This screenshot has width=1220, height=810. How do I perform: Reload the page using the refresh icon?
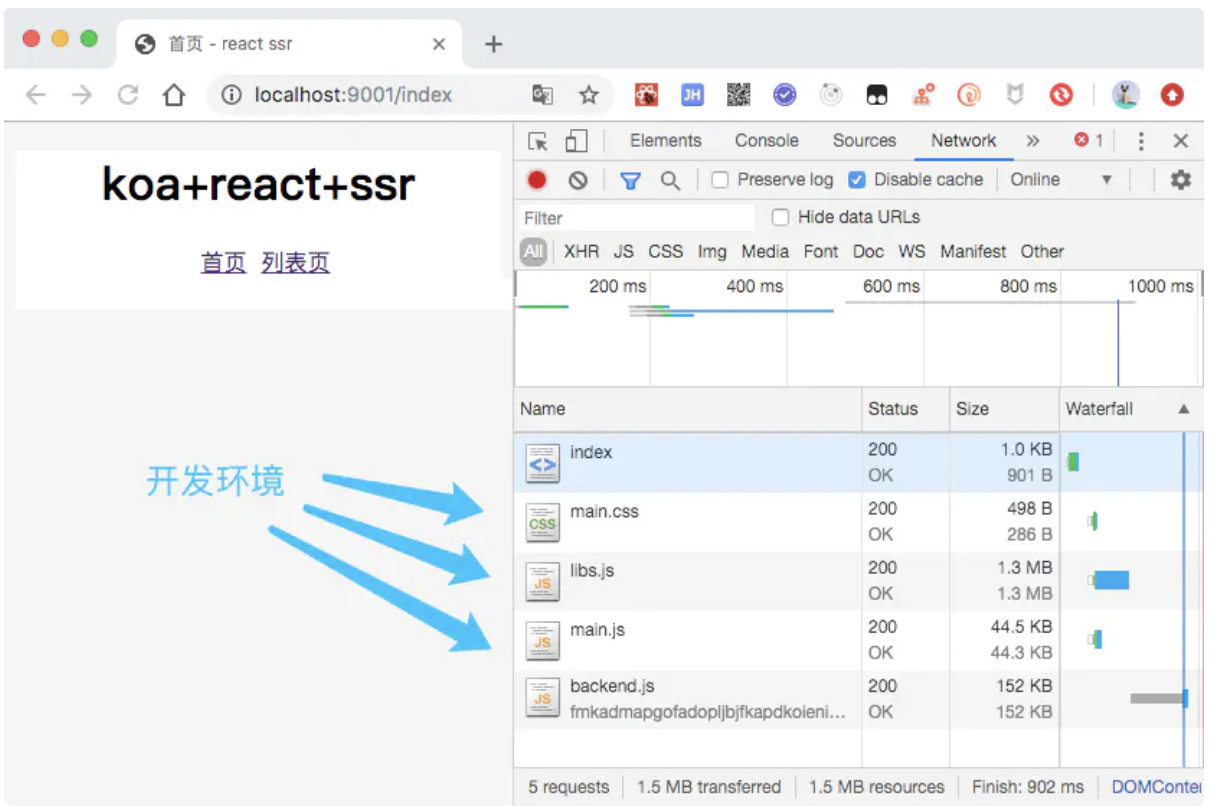[x=128, y=95]
